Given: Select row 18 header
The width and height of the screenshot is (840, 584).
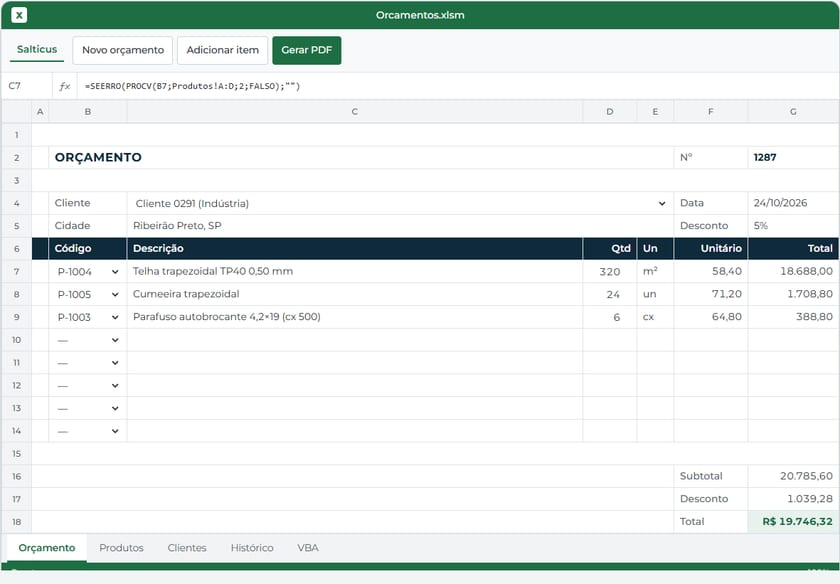Looking at the screenshot, I should 17,522.
